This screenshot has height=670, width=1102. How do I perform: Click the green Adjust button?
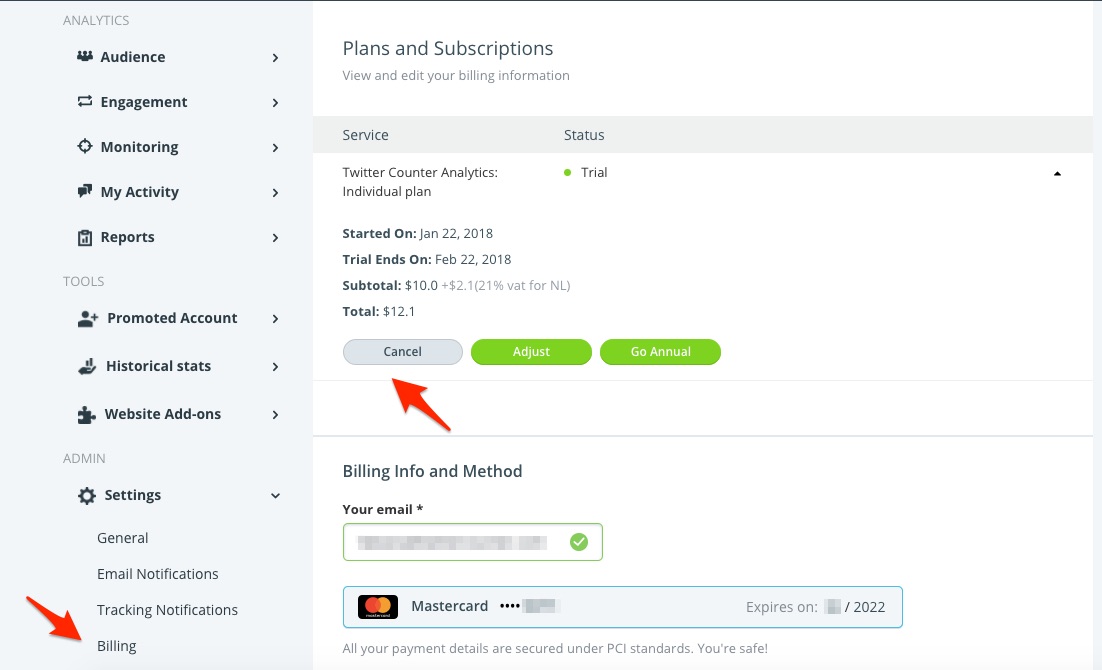point(531,352)
